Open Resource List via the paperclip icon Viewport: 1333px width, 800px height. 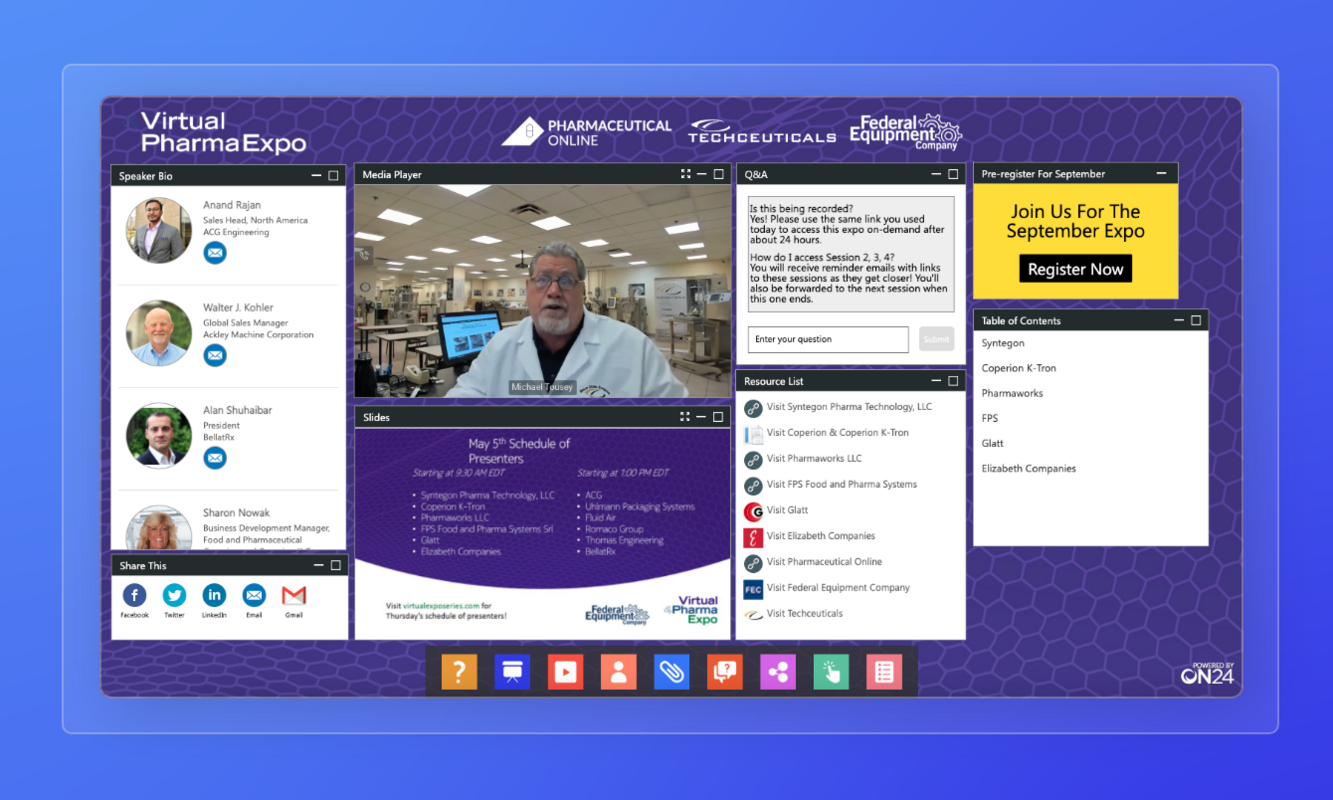[x=671, y=671]
